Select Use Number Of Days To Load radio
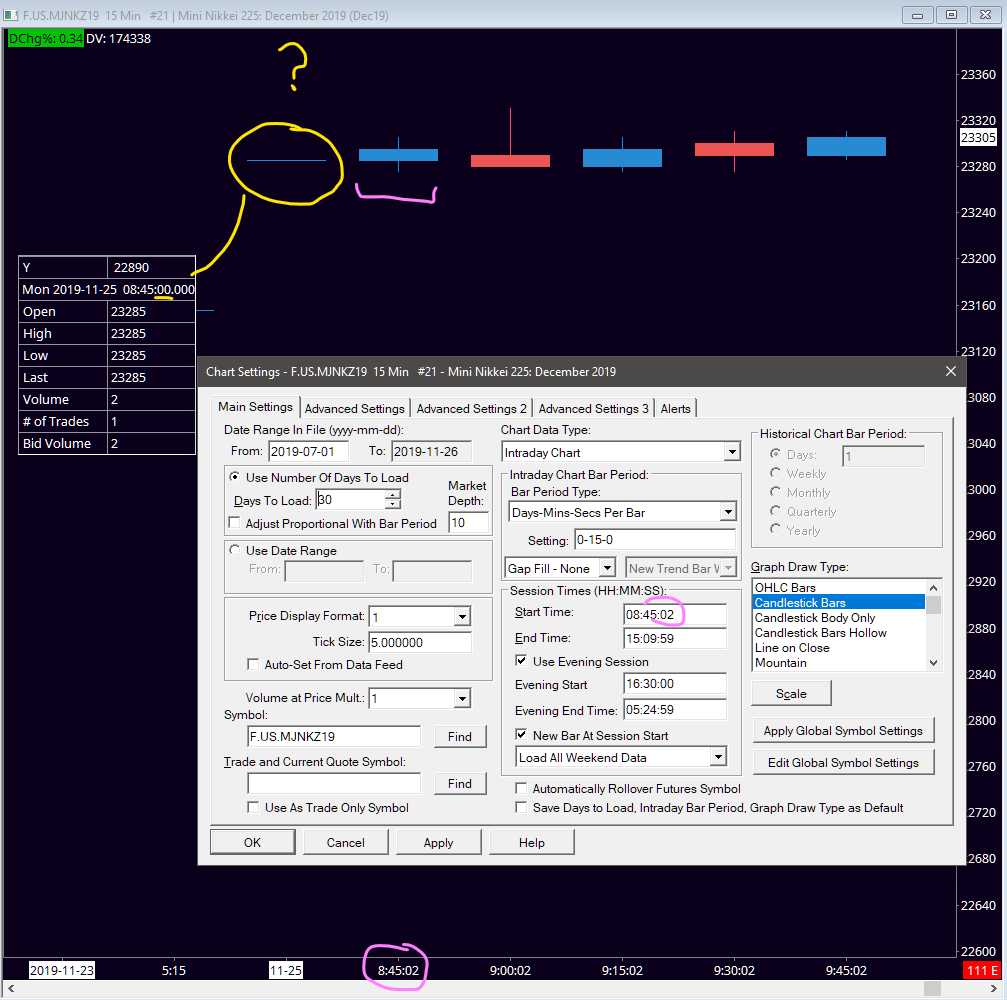Viewport: 1007px width, 1000px height. 235,477
